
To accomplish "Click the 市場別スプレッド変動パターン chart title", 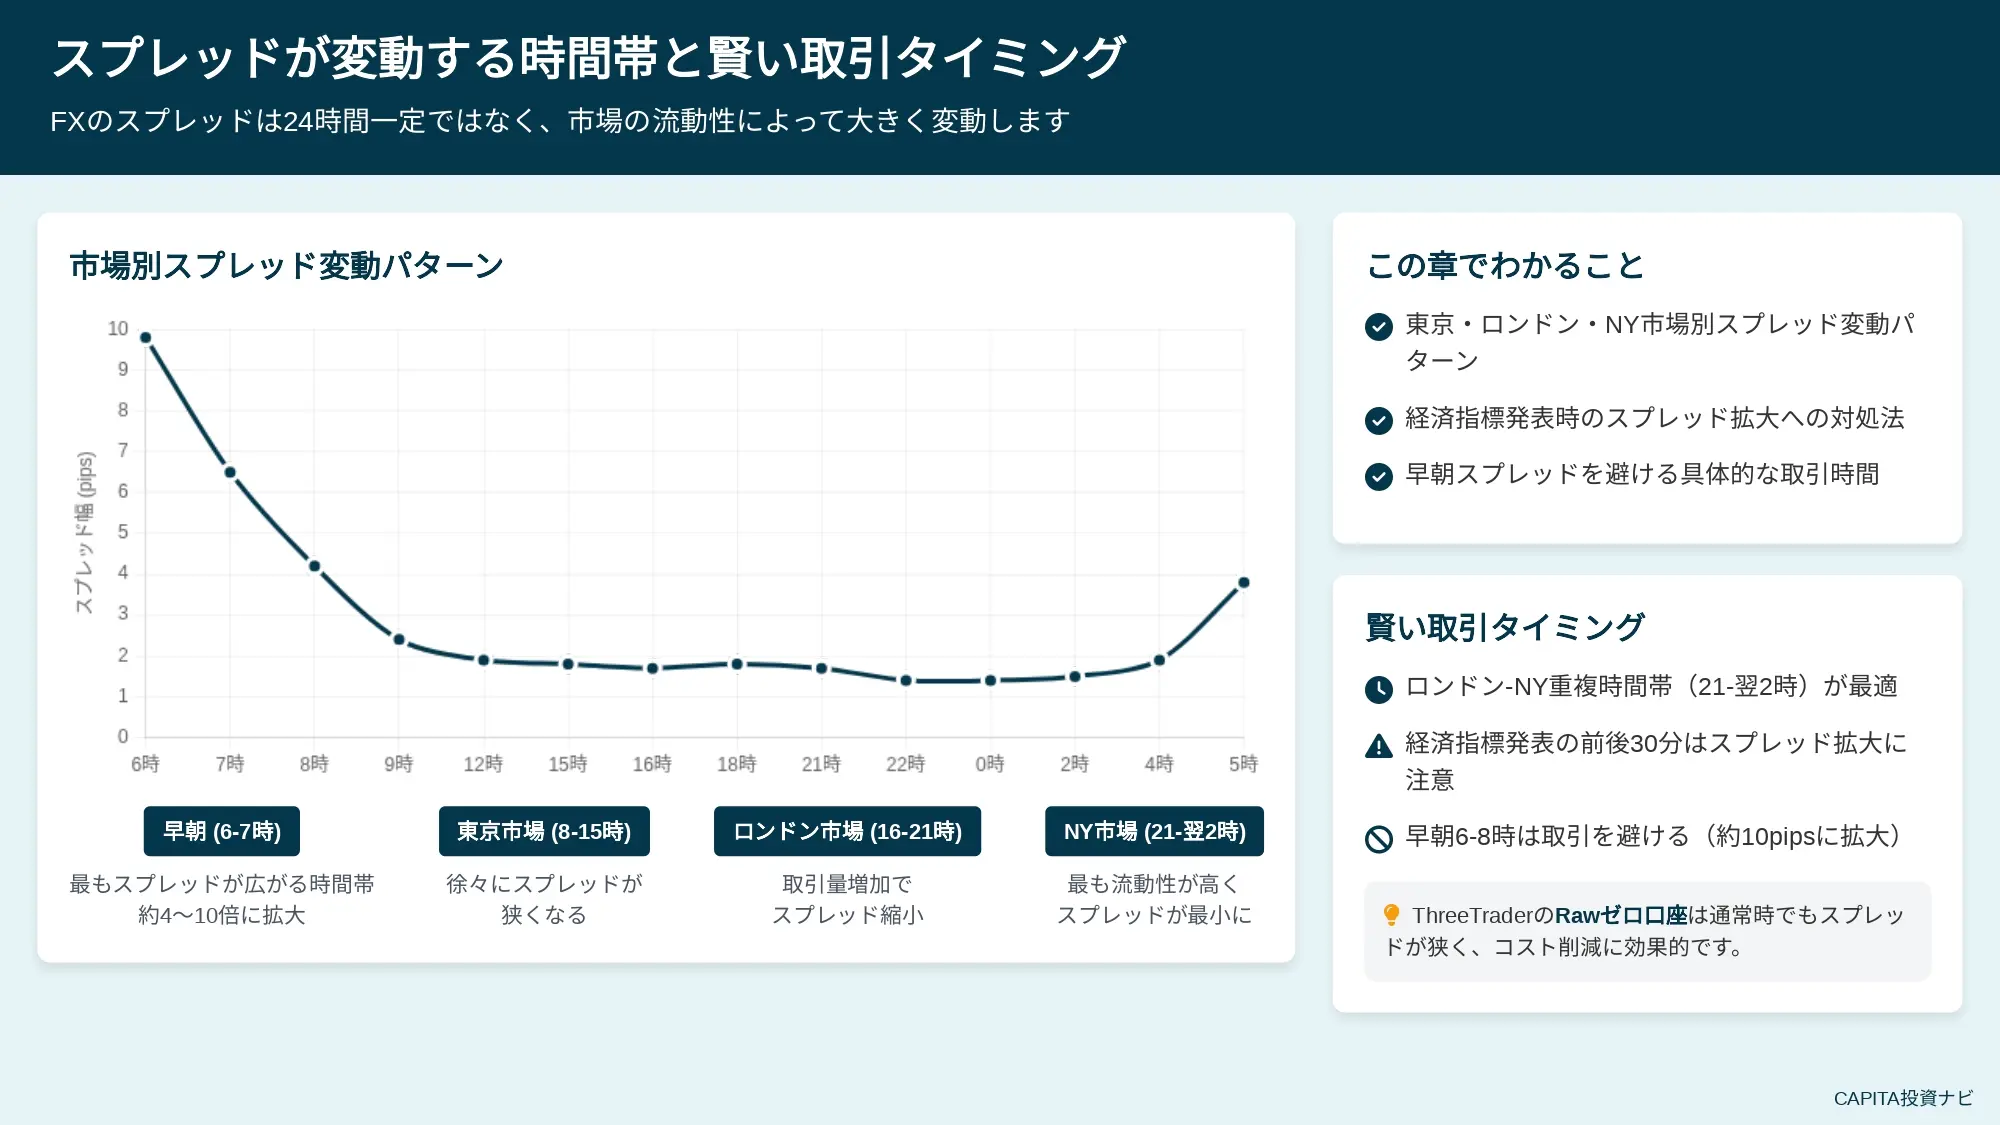I will pyautogui.click(x=287, y=266).
